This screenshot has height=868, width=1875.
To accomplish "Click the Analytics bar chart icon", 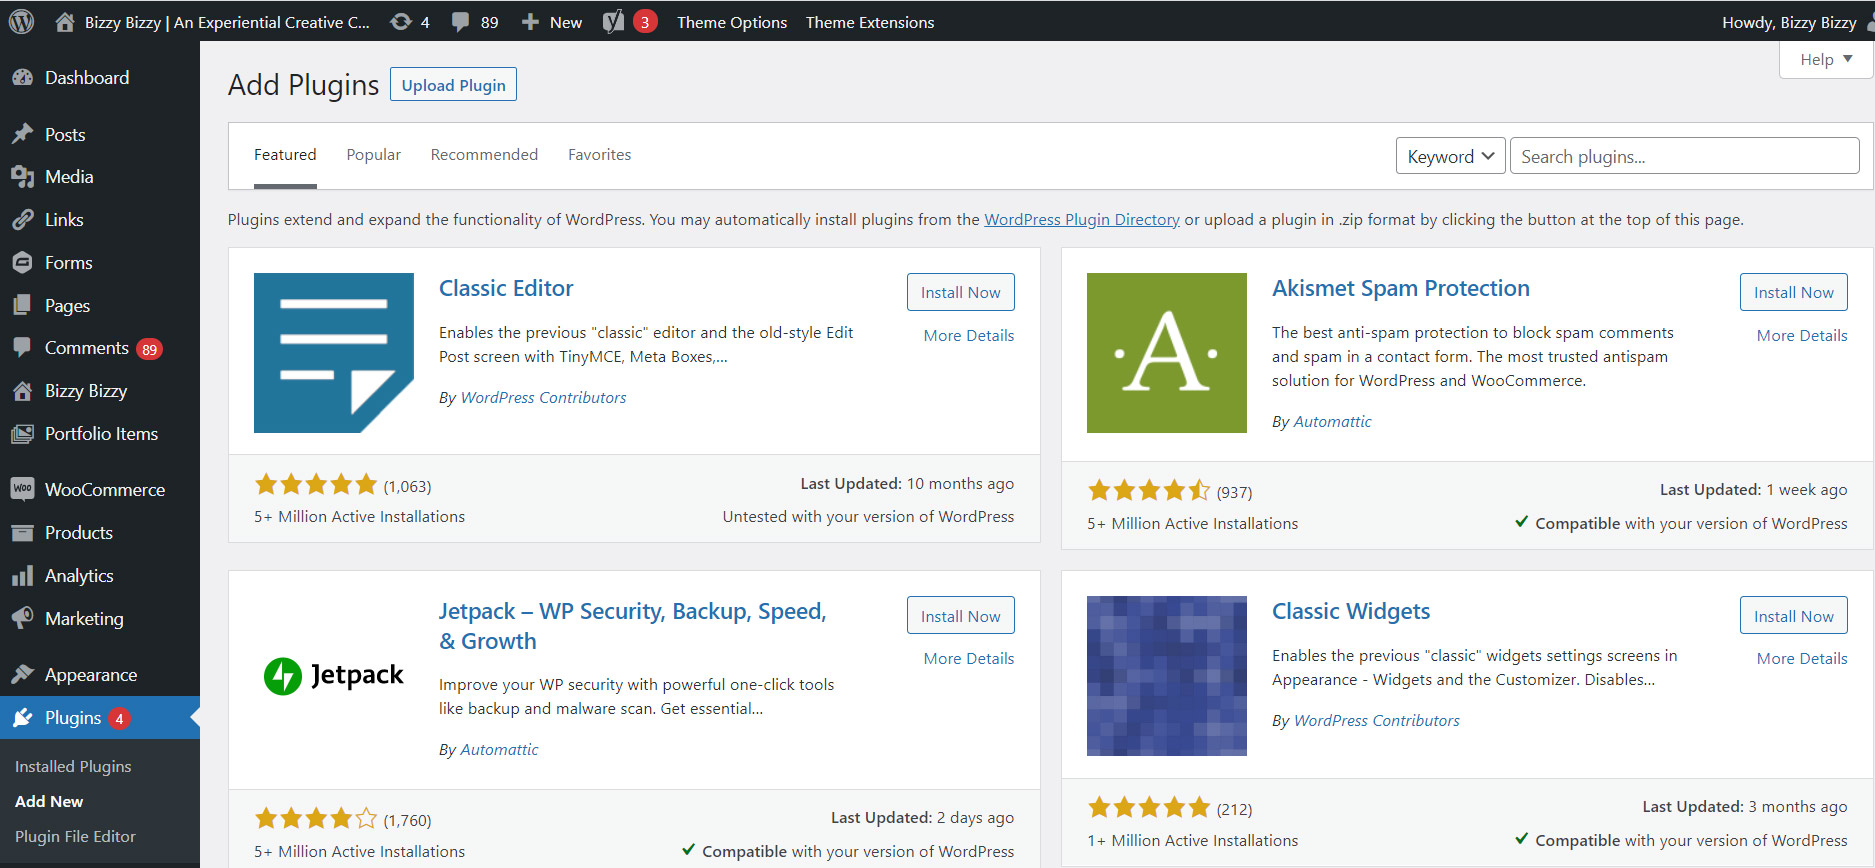I will coord(22,576).
